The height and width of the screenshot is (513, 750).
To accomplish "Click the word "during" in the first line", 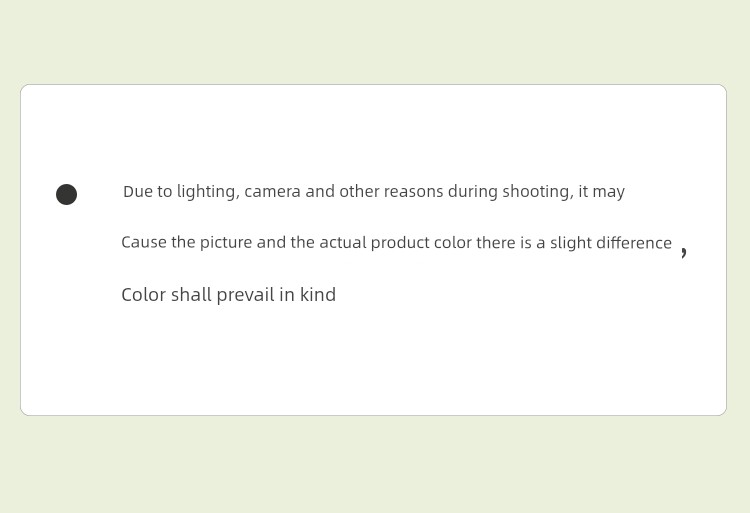I will 473,192.
